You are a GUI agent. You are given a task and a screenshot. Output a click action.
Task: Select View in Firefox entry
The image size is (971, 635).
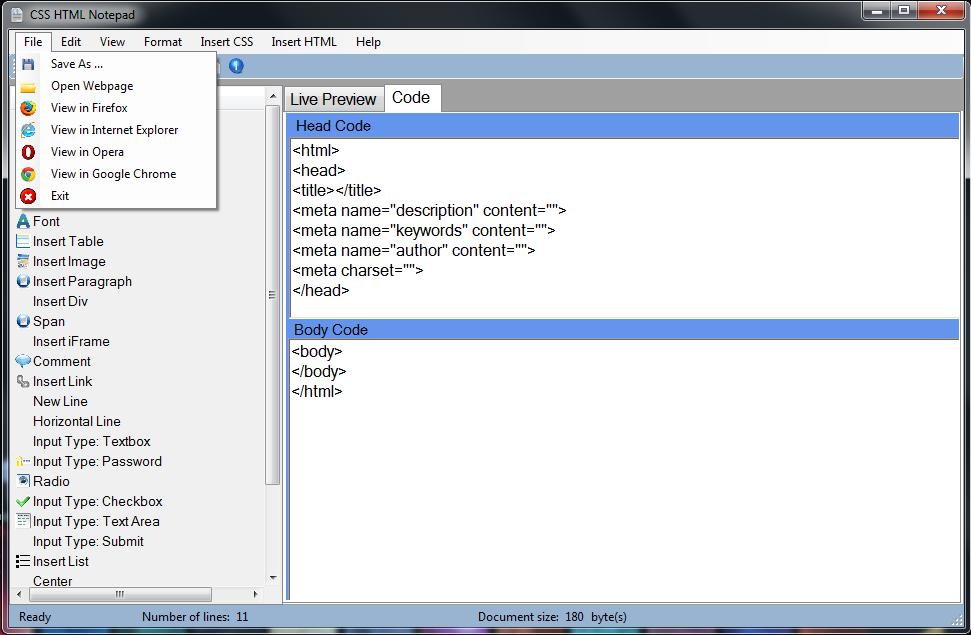tap(116, 108)
